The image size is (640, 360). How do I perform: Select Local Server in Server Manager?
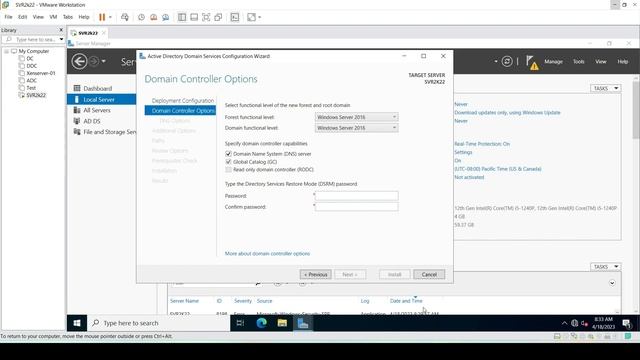(102, 99)
